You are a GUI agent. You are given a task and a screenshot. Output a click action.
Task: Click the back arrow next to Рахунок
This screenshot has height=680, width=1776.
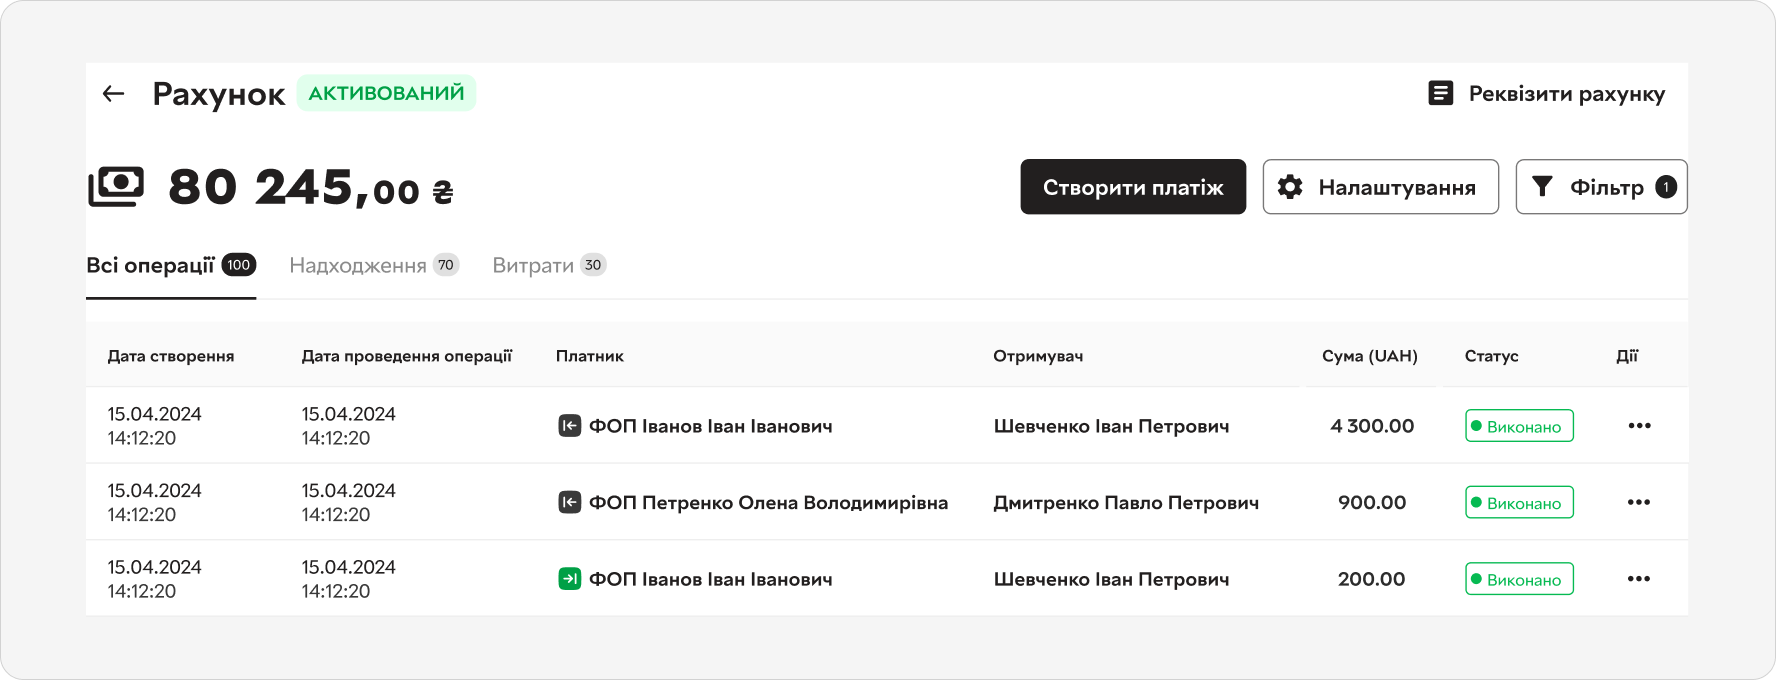point(113,94)
